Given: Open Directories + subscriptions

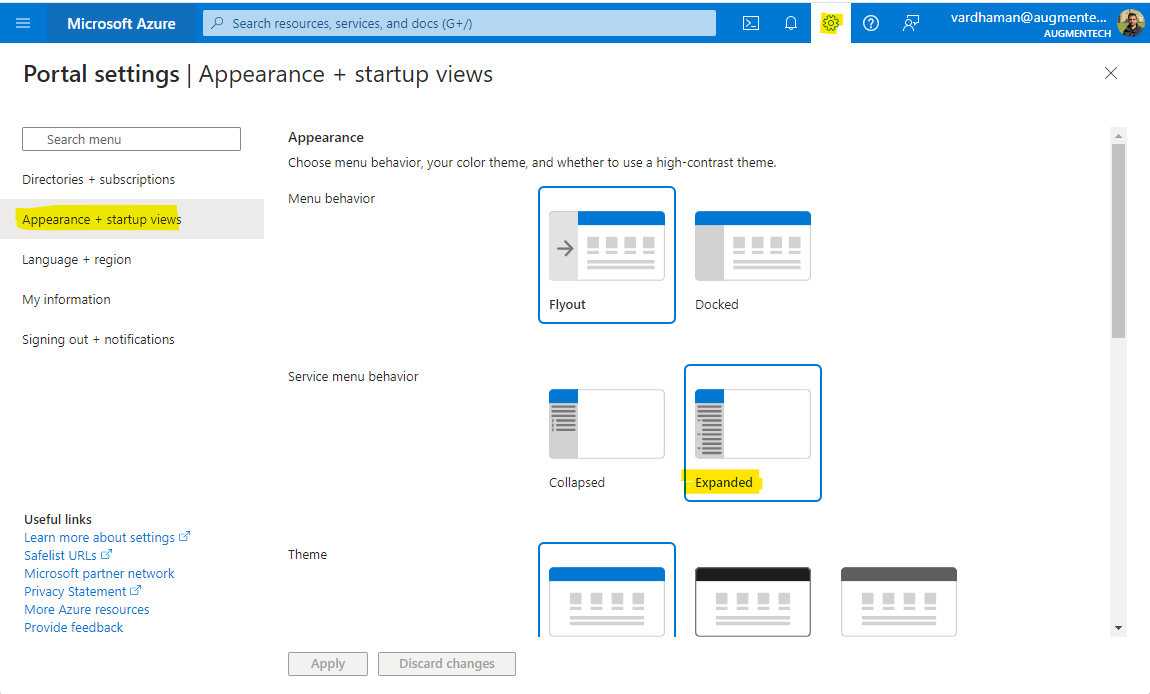Looking at the screenshot, I should pyautogui.click(x=98, y=179).
